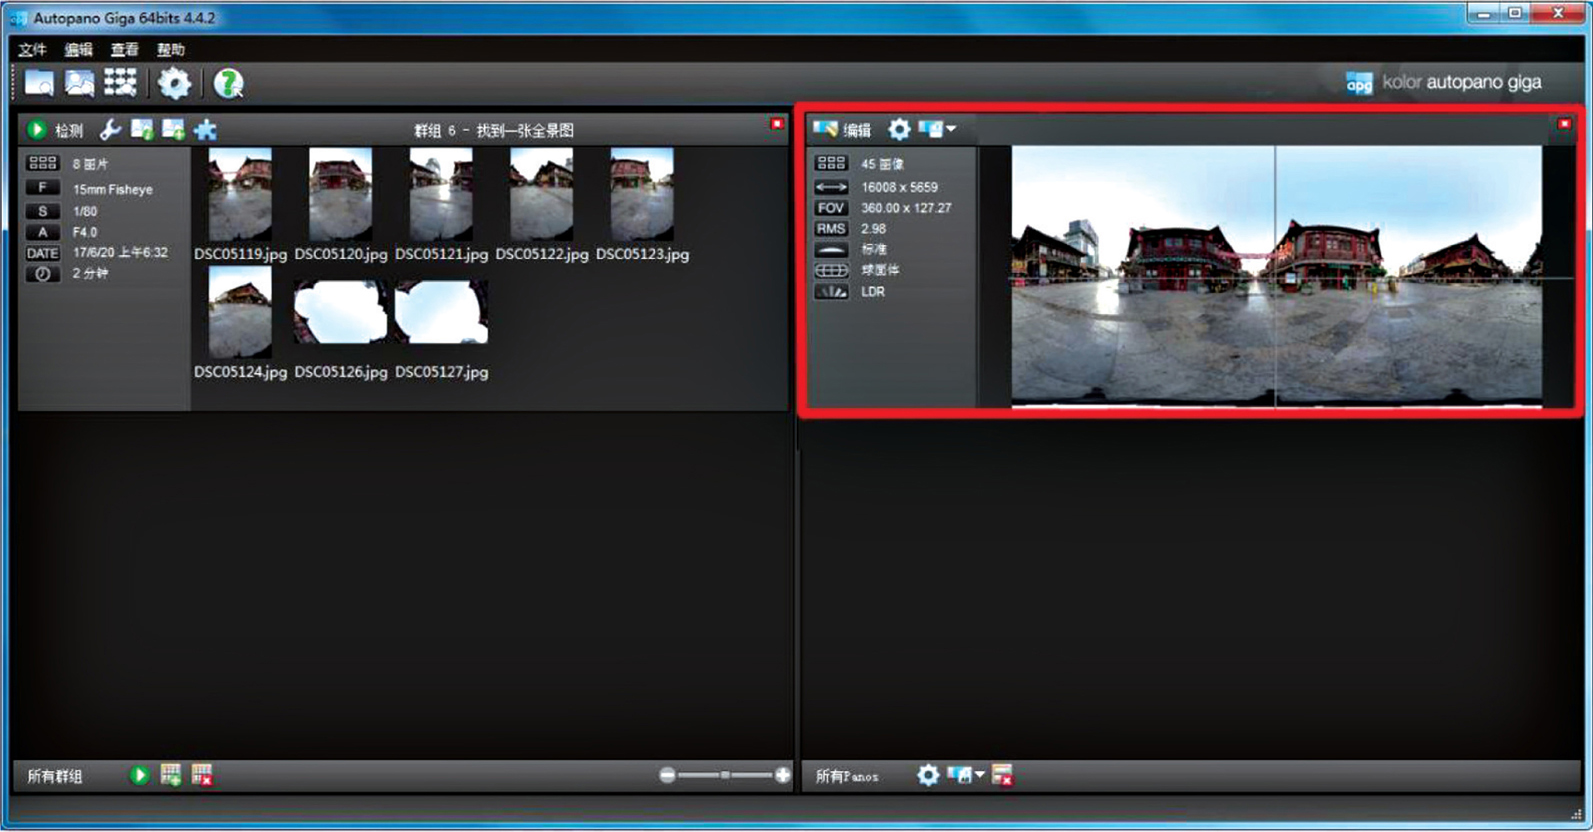Open settings gear in the main toolbar
The width and height of the screenshot is (1593, 832).
[x=174, y=83]
